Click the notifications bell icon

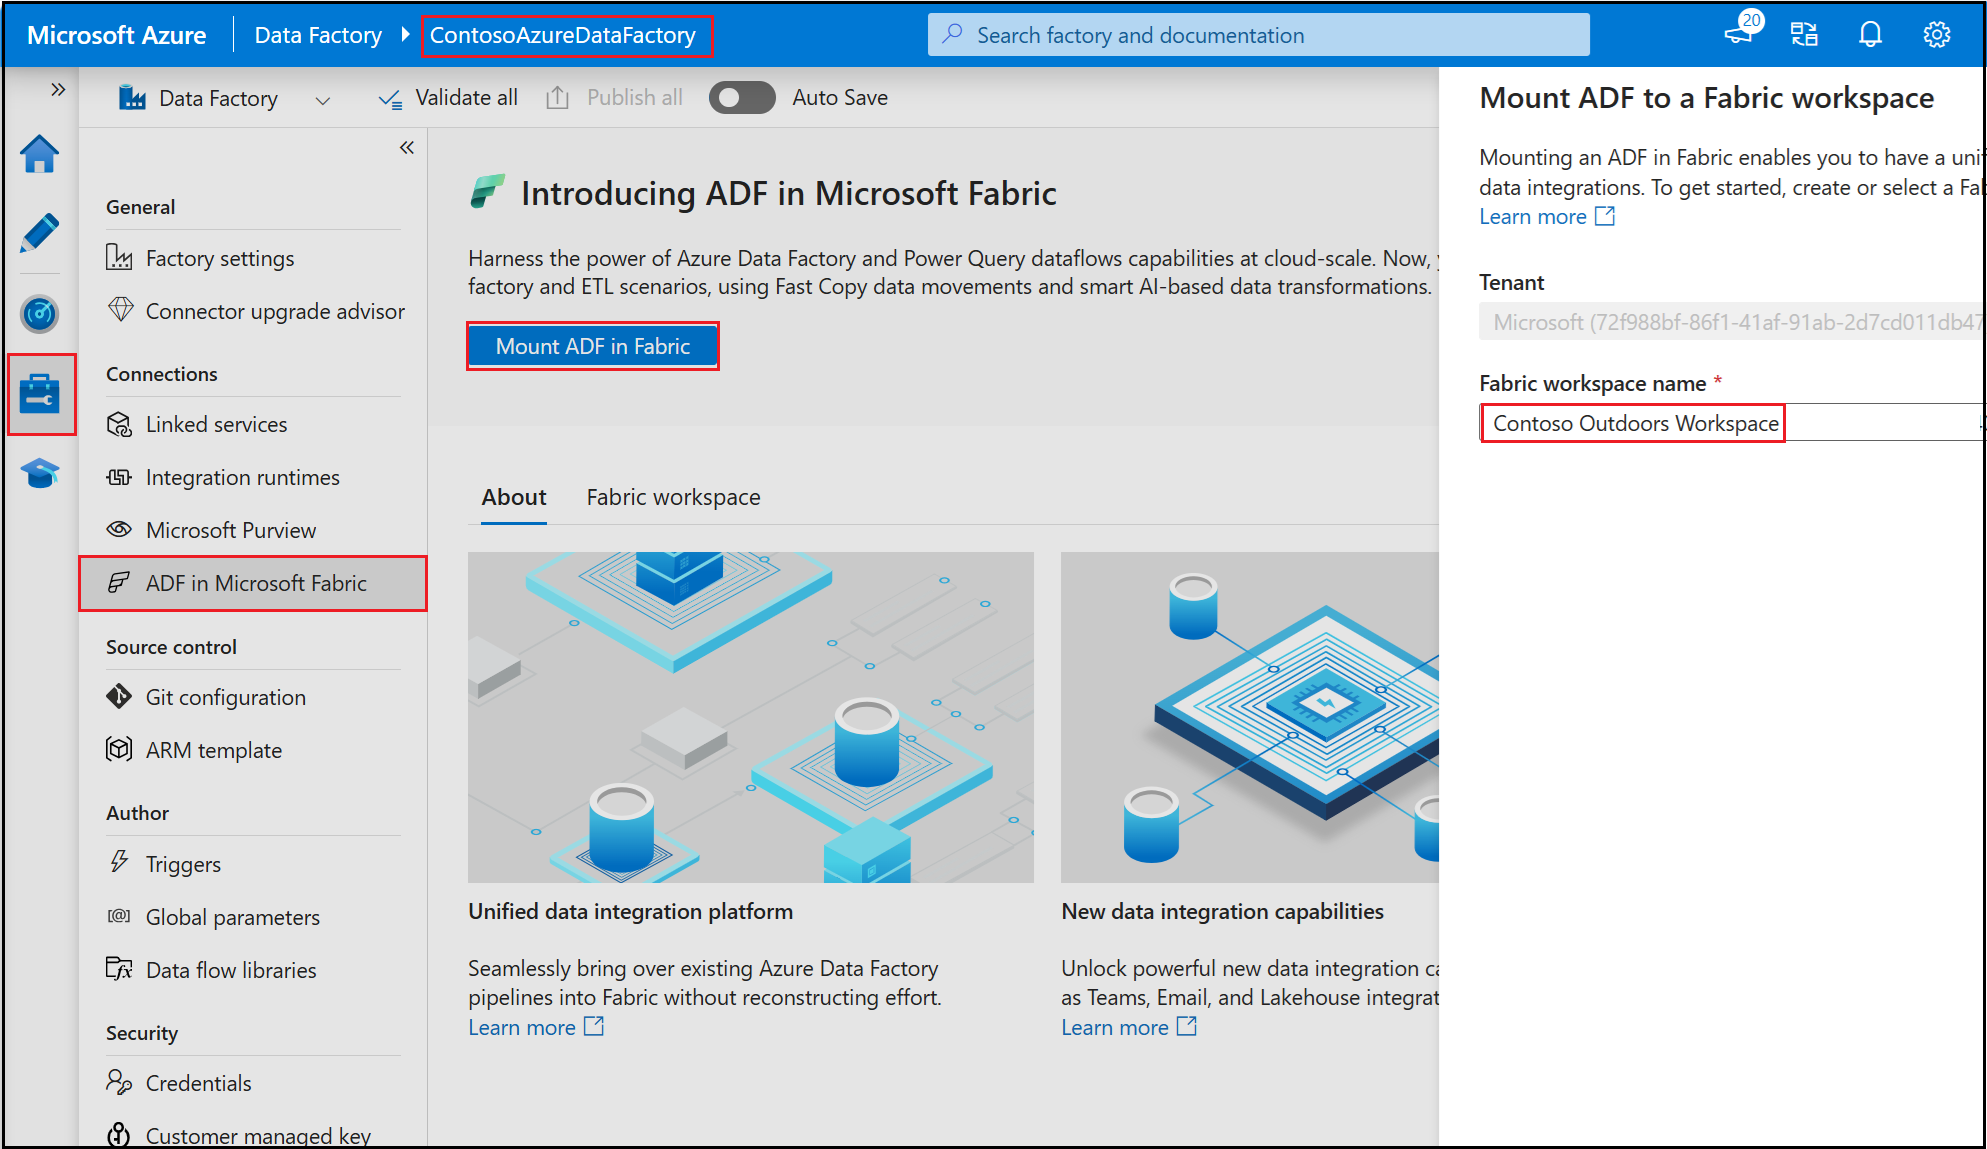tap(1869, 35)
